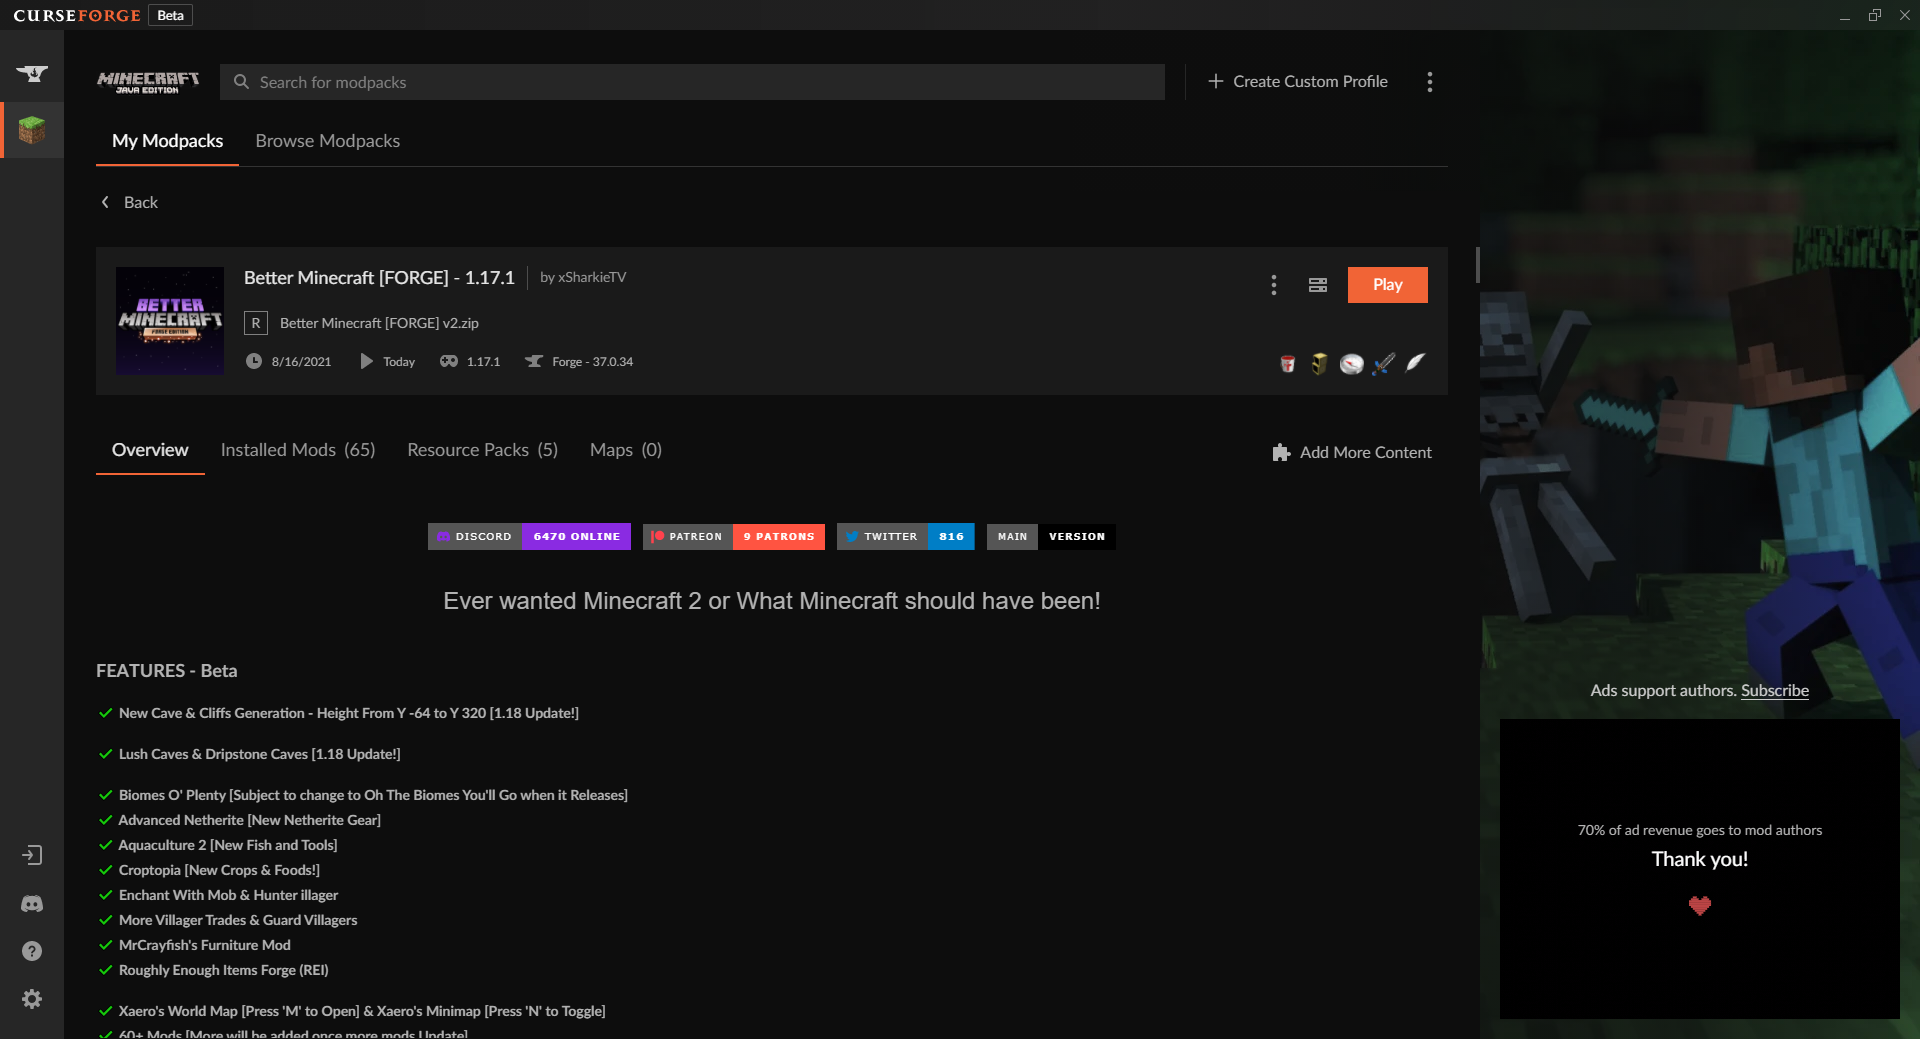
Task: Click the Add More Content label
Action: coord(1366,453)
